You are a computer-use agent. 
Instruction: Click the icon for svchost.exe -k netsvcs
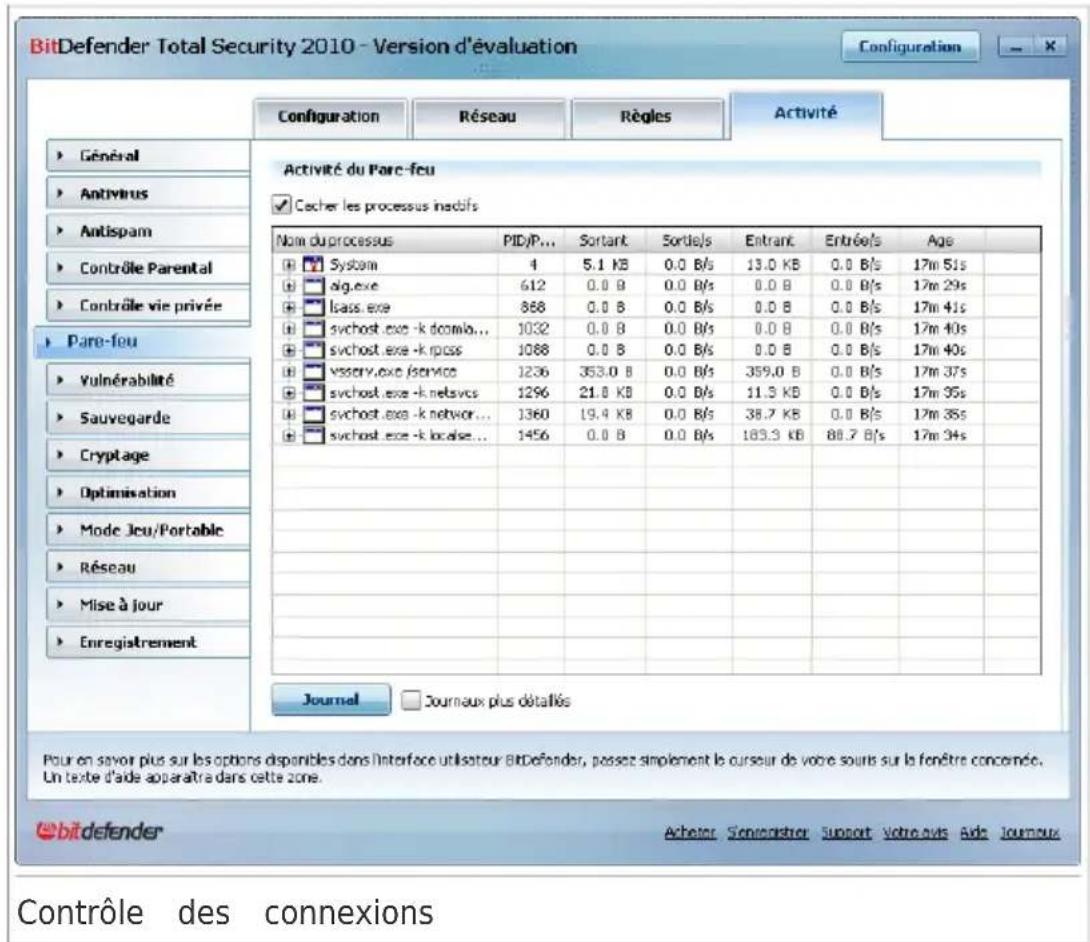tap(314, 393)
